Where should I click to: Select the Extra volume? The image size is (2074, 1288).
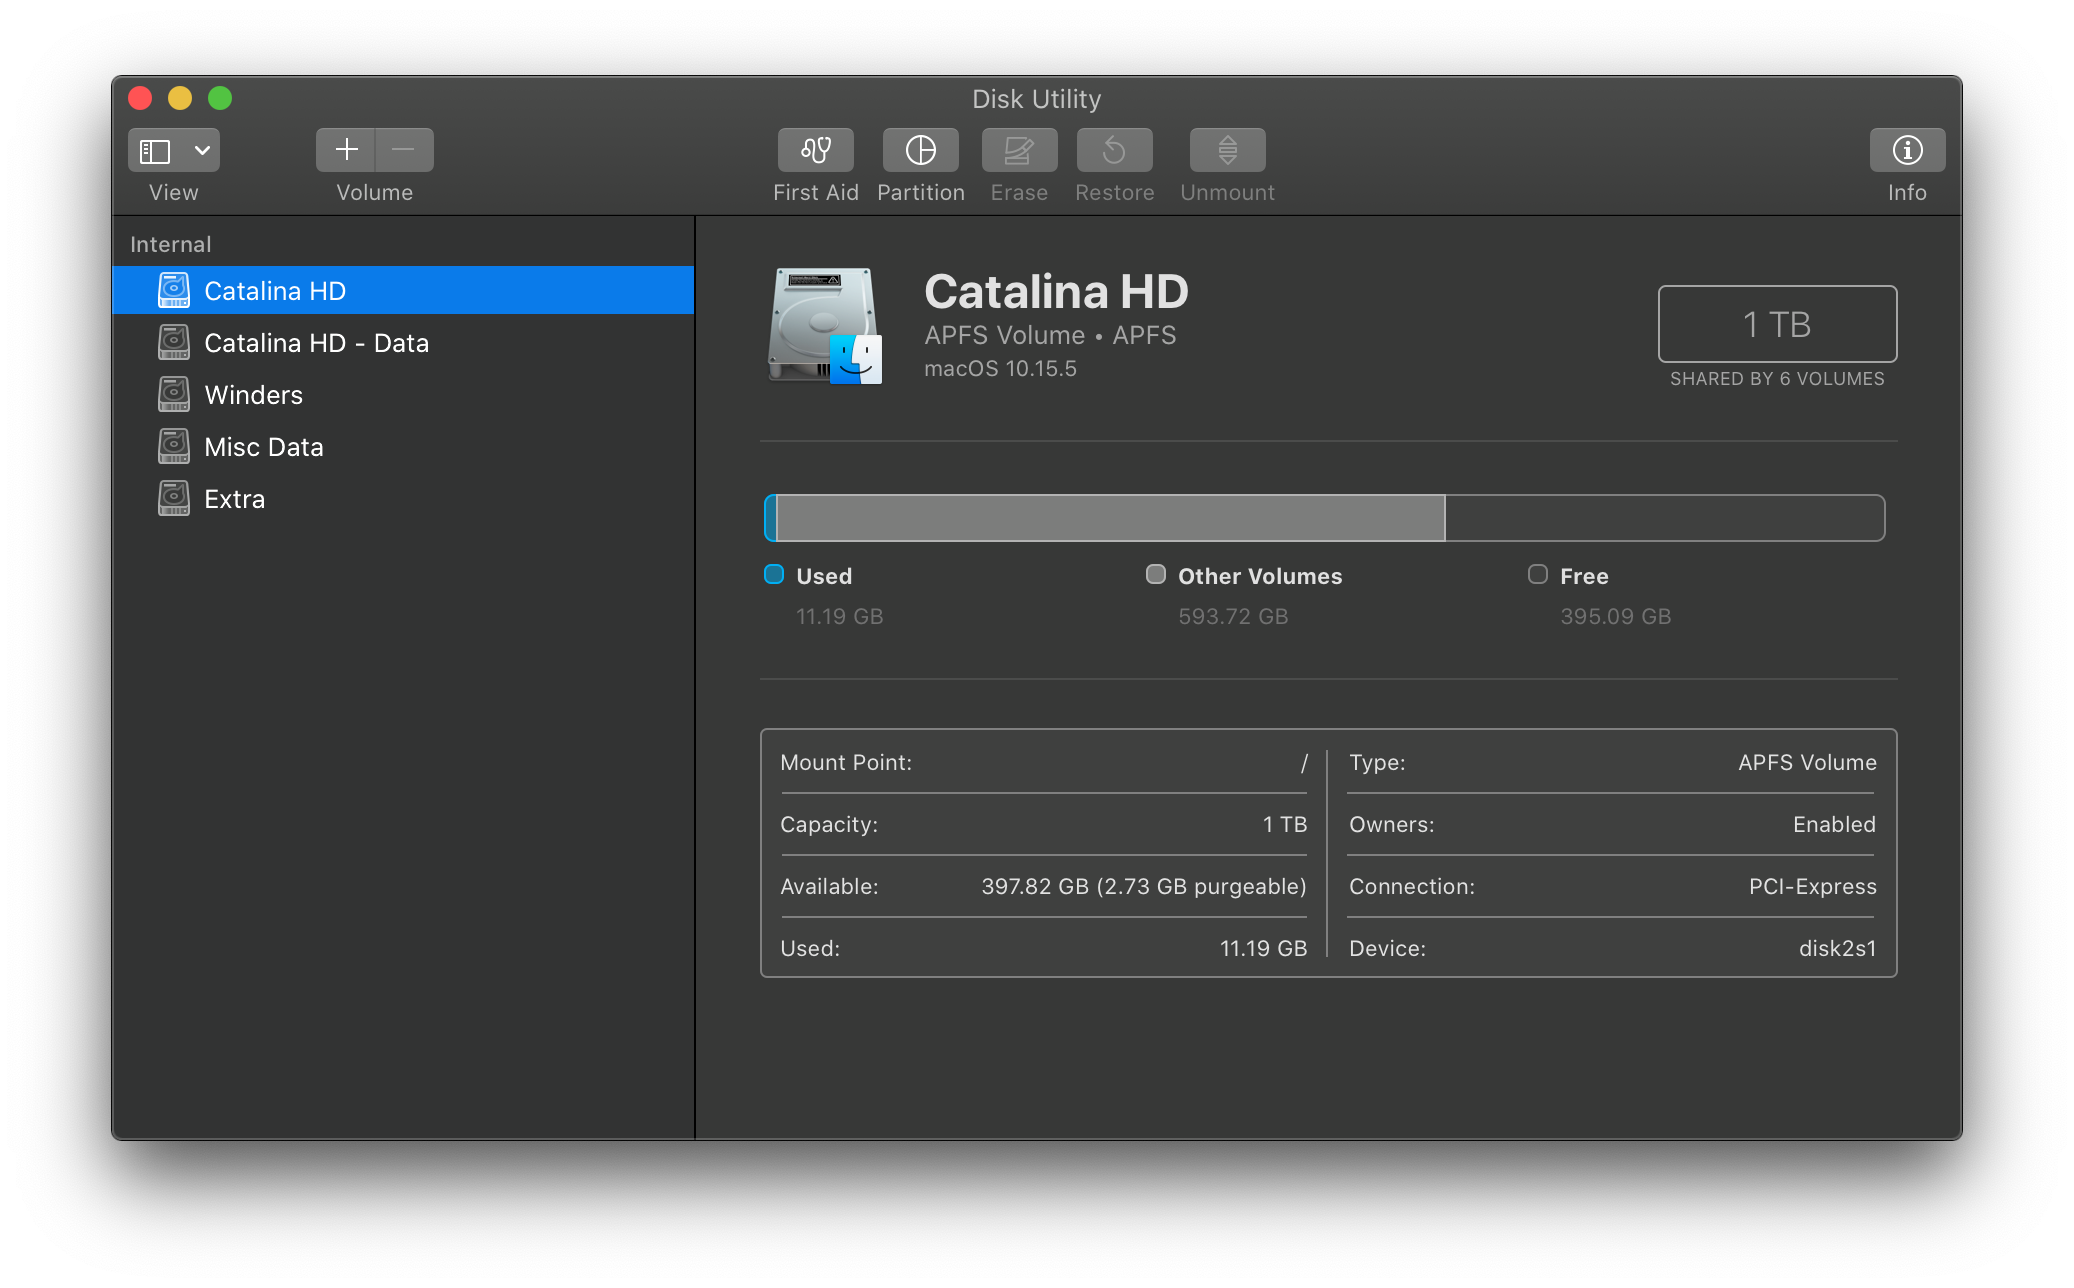click(x=234, y=499)
